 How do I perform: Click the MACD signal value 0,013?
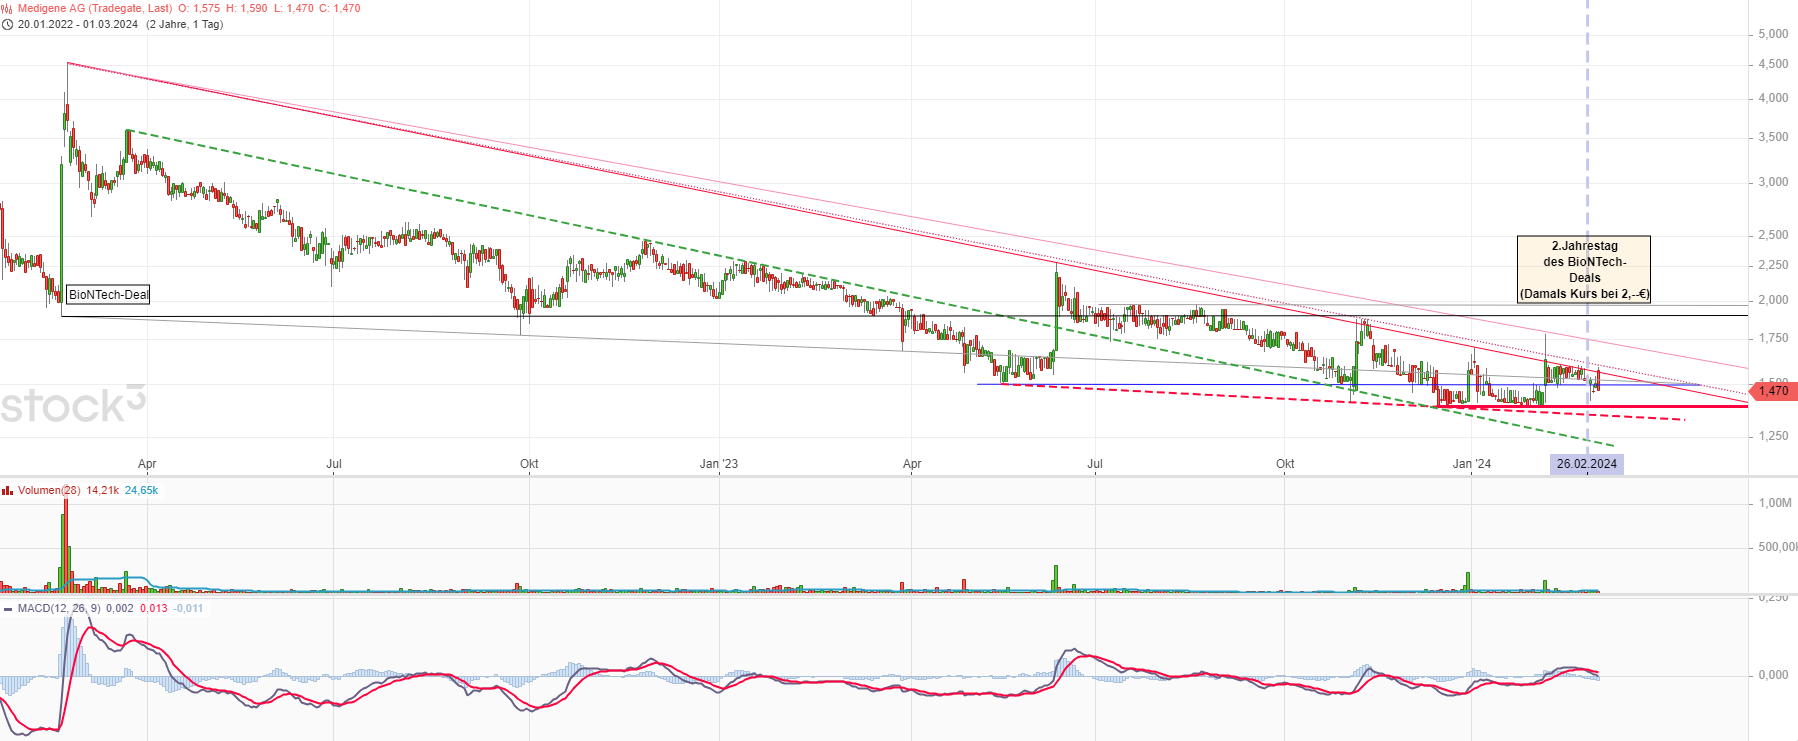pos(154,608)
